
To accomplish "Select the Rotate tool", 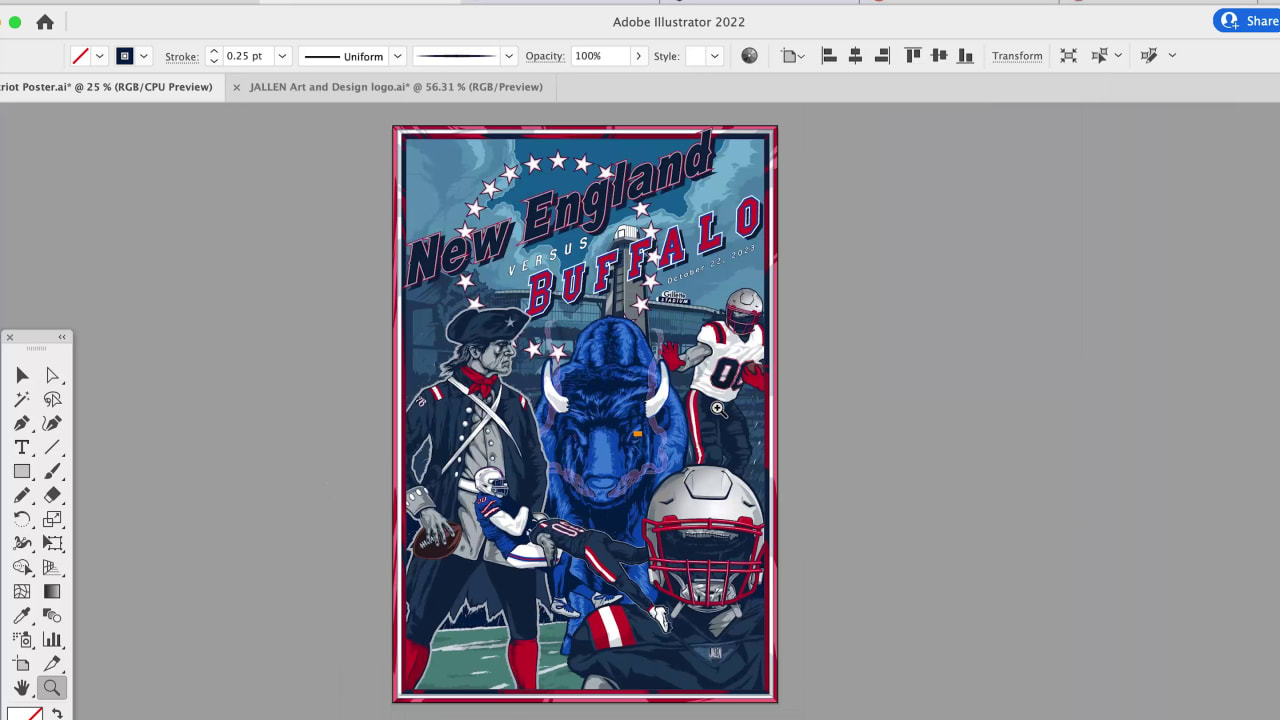I will (22, 519).
